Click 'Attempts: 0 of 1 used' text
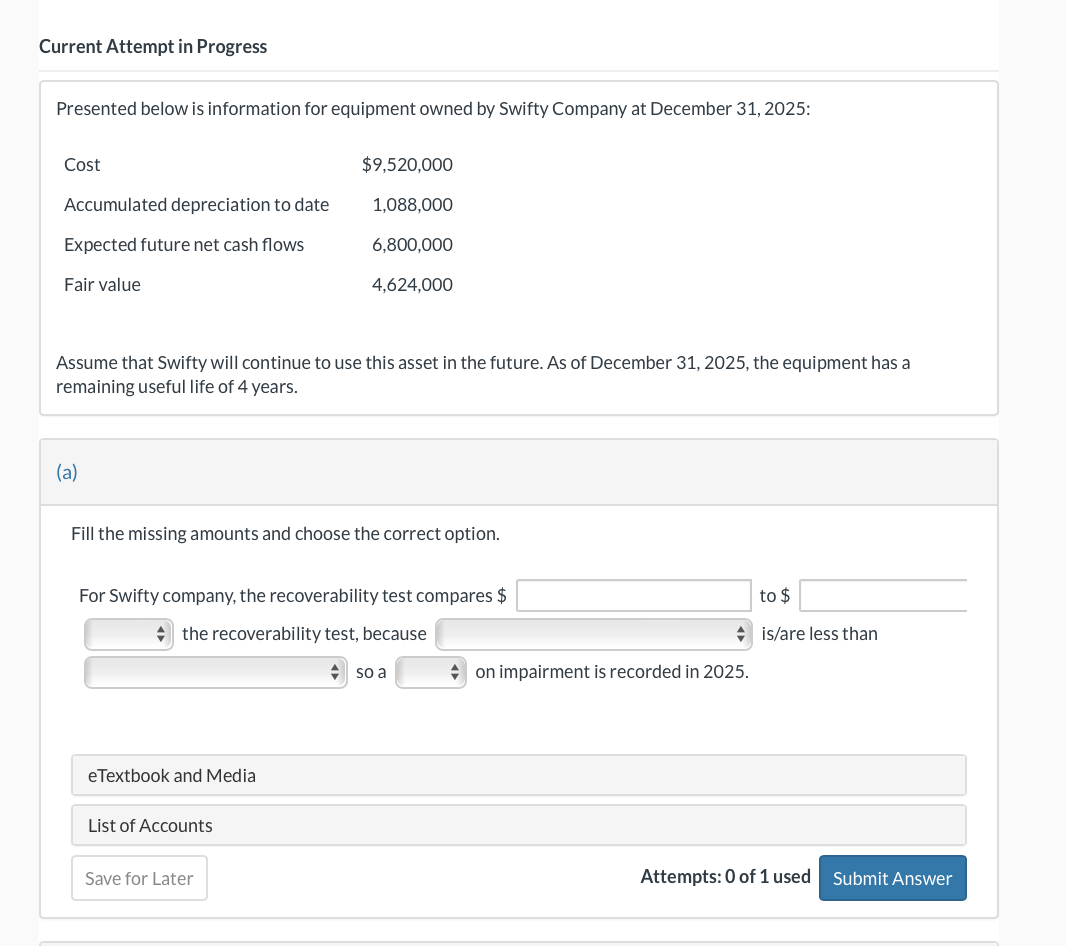 pyautogui.click(x=724, y=876)
